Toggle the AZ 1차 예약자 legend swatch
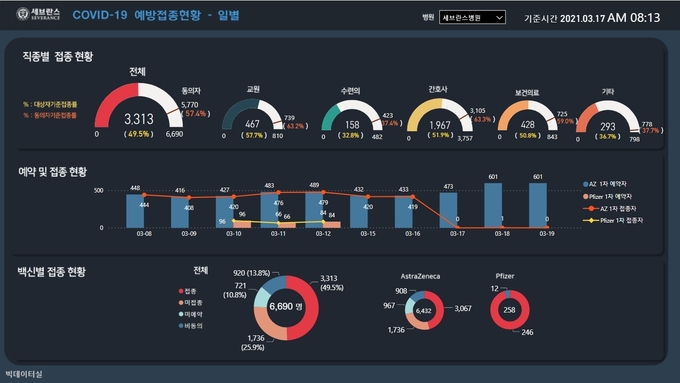This screenshot has height=383, width=680. [586, 184]
